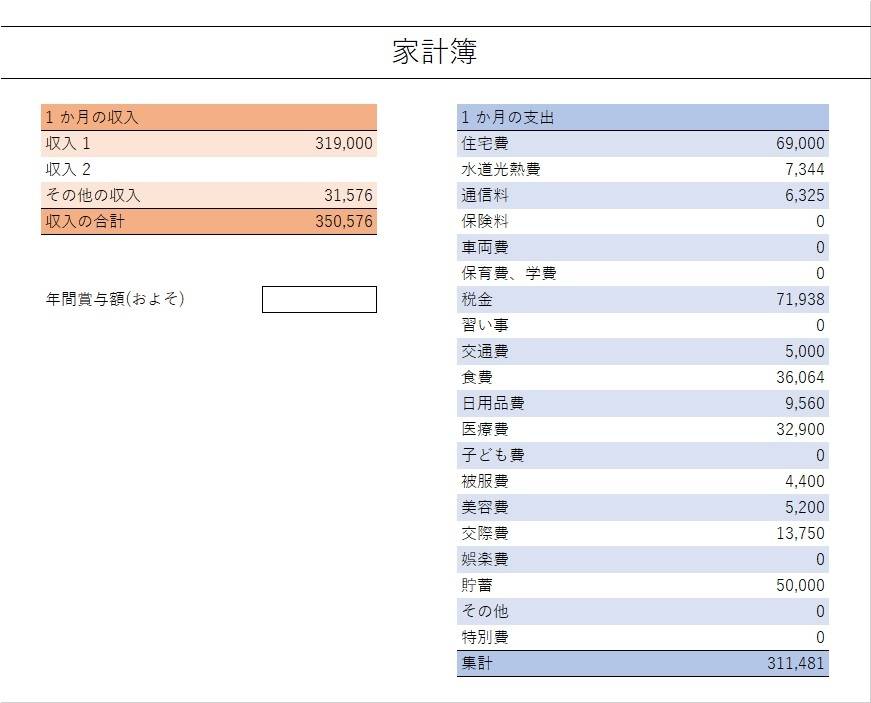Image resolution: width=871 pixels, height=703 pixels.
Task: Select the 1か月の収入 header
Action: click(209, 117)
